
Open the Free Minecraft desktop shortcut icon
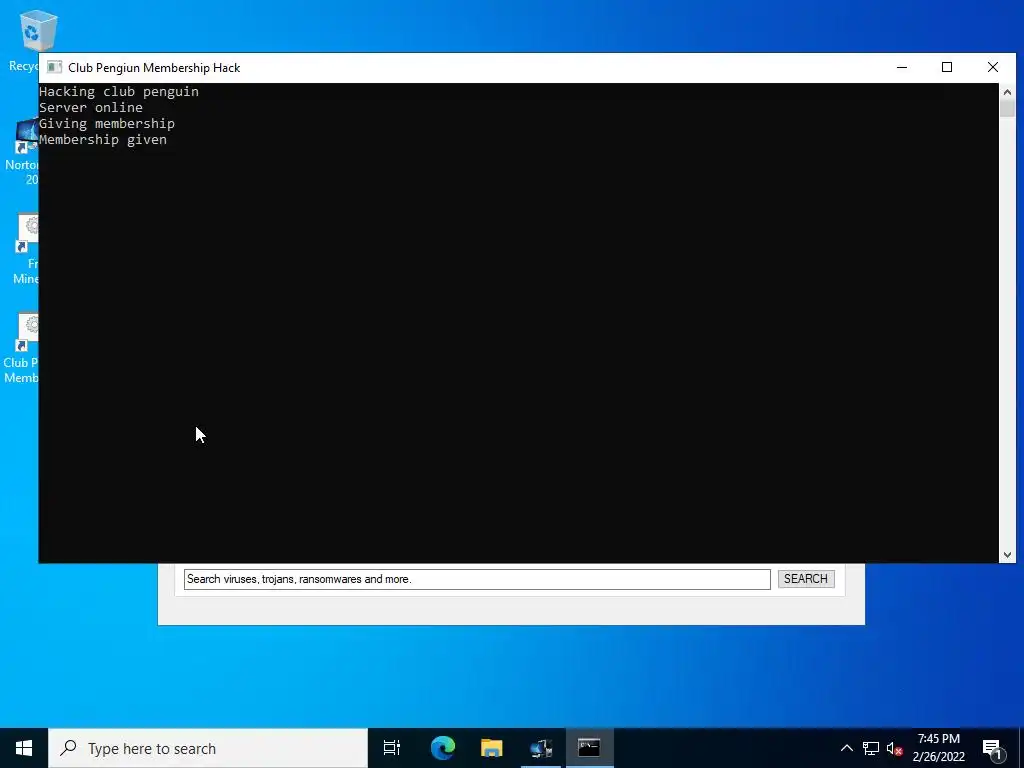pyautogui.click(x=27, y=233)
